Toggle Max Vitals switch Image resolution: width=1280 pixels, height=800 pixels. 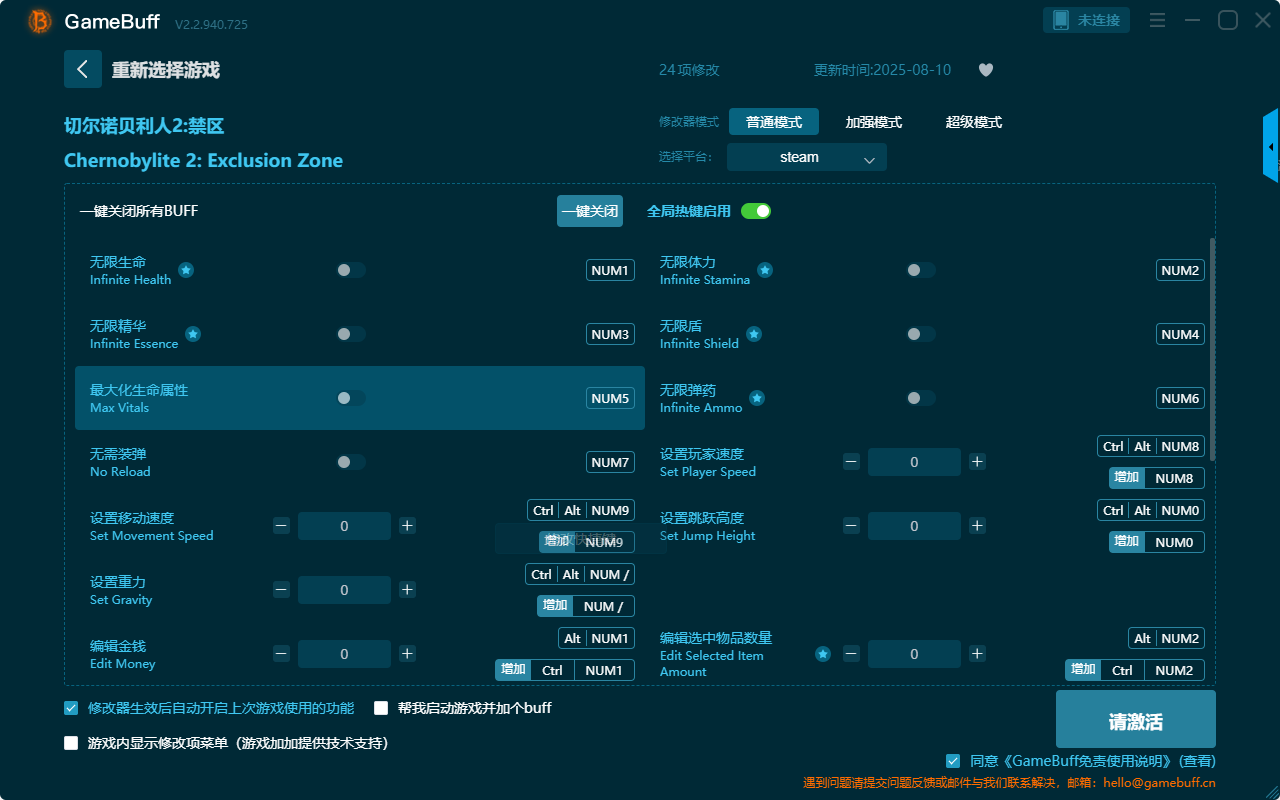click(351, 398)
